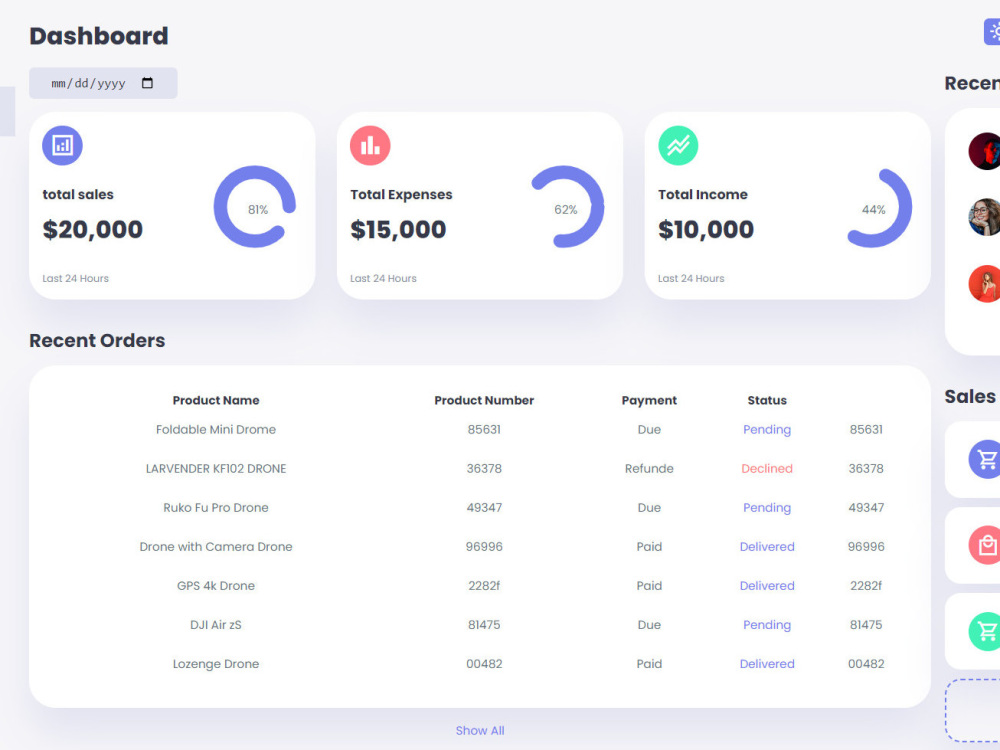Click the Product Number column header

tap(484, 401)
